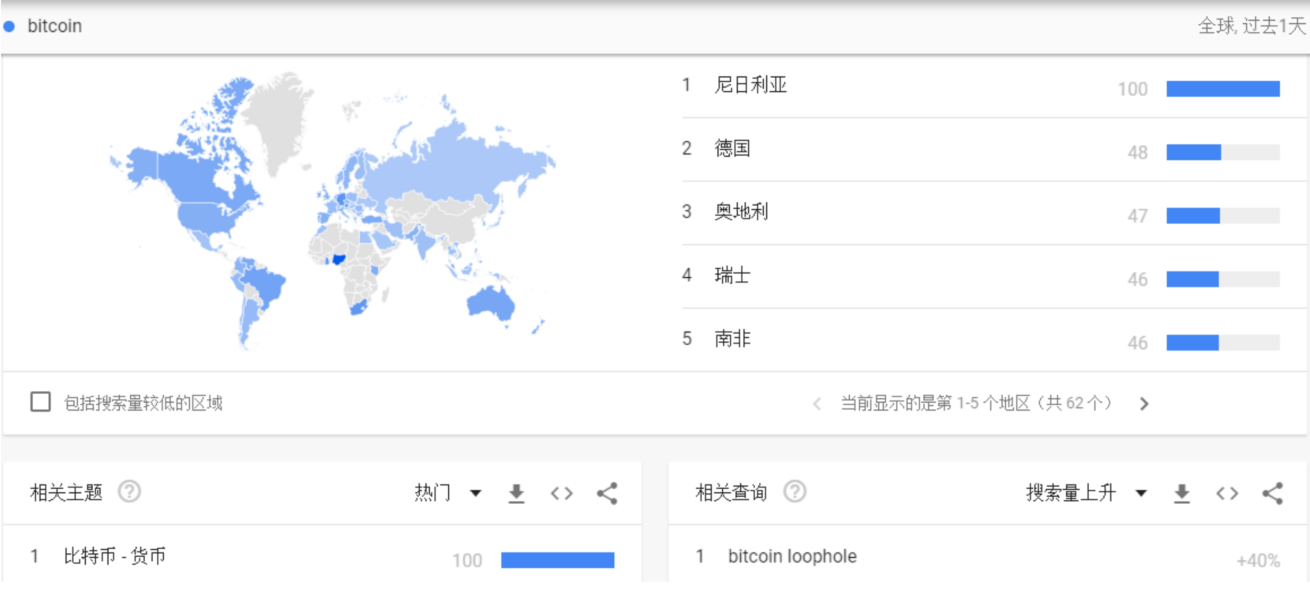
Task: Open the 热门 sorting dropdown
Action: click(x=448, y=493)
